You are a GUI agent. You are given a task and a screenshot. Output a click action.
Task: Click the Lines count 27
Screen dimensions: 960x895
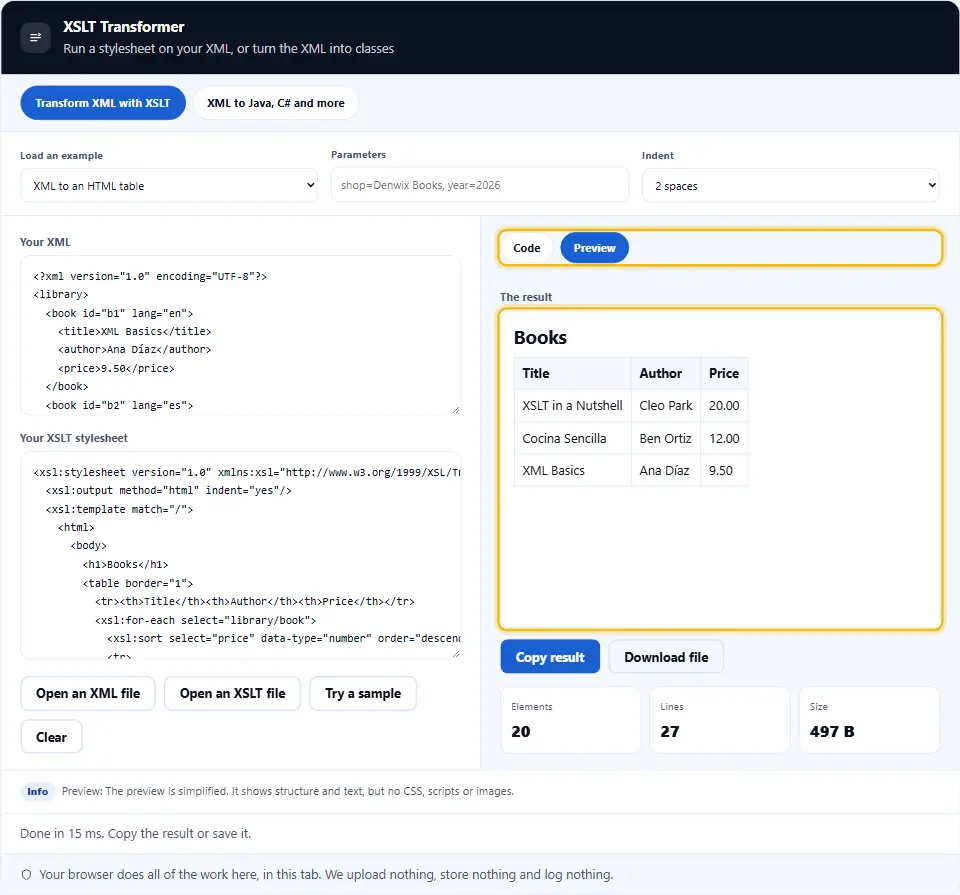(x=670, y=732)
